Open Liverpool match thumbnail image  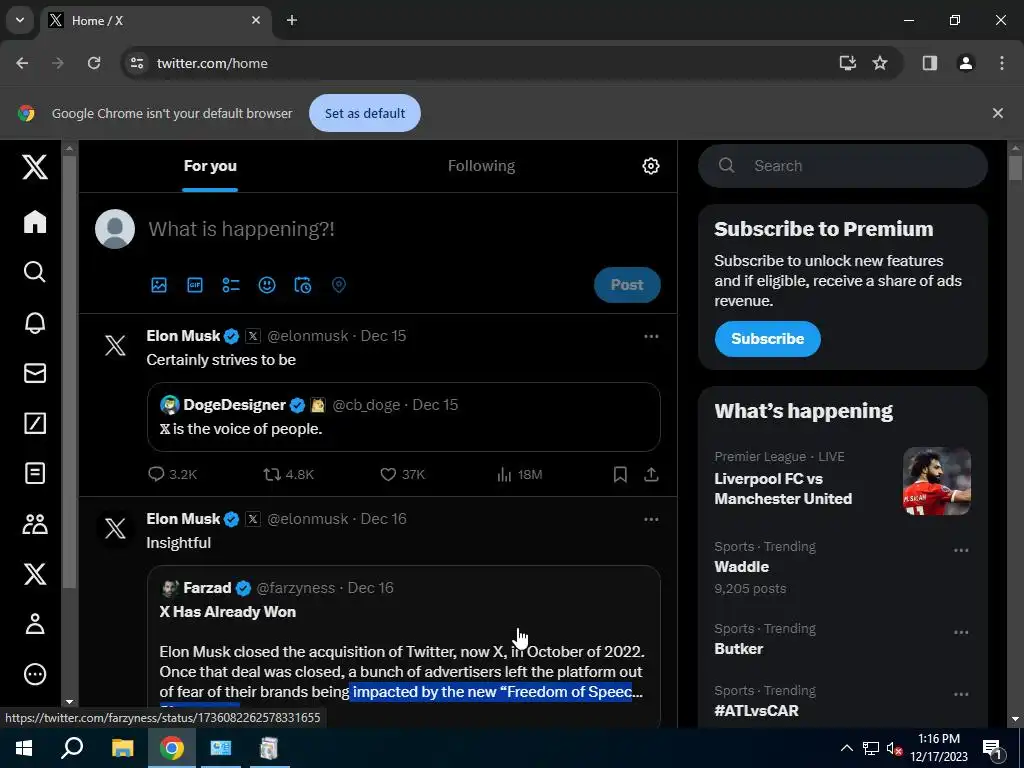click(x=936, y=481)
